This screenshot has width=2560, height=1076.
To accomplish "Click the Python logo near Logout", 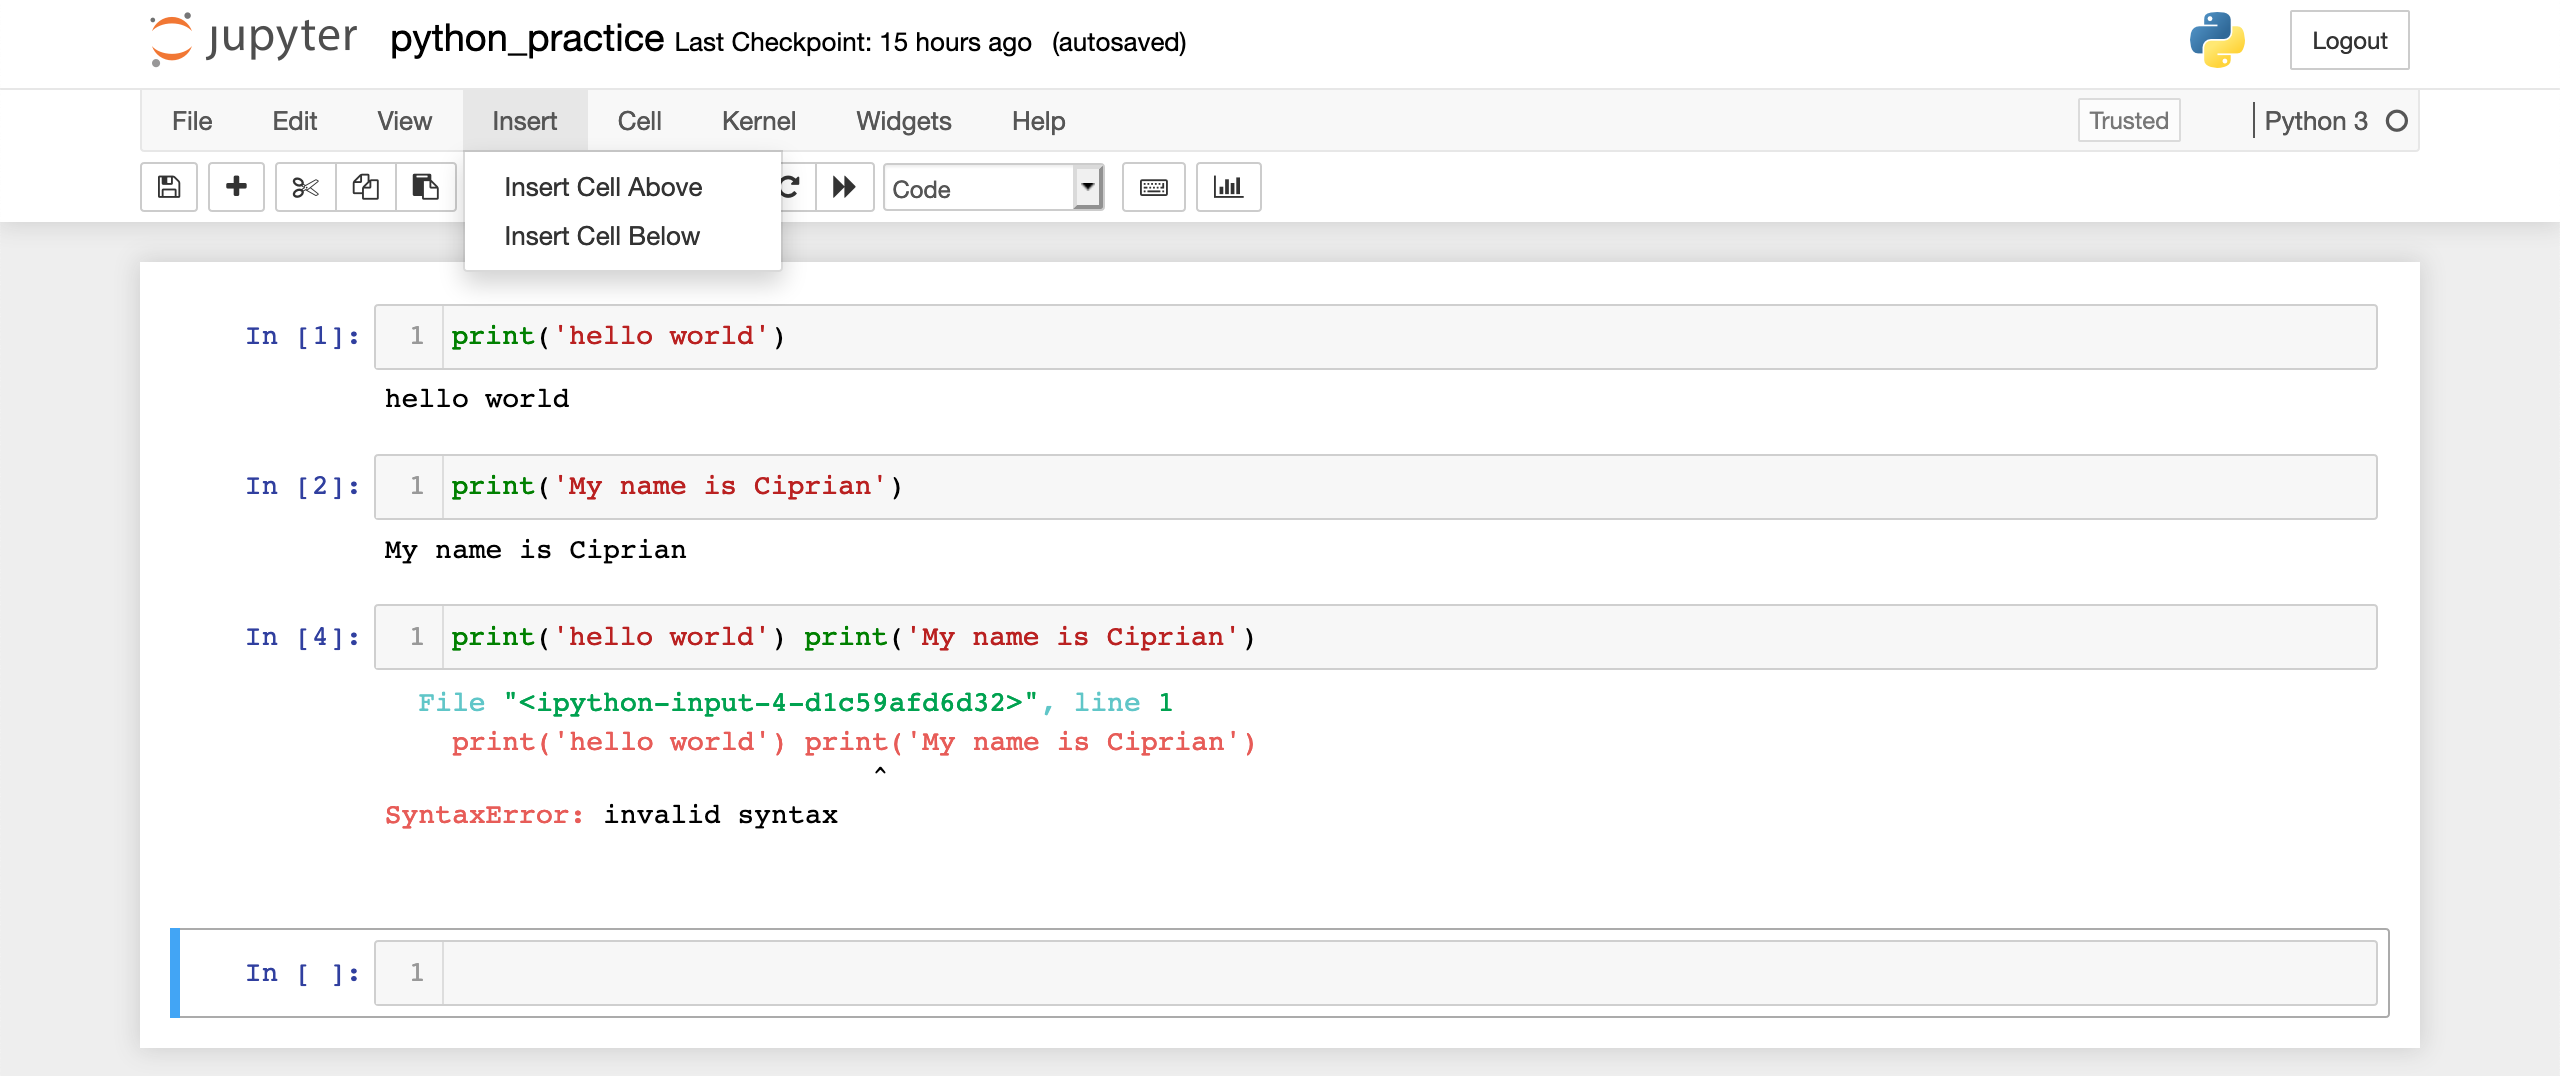I will [2216, 40].
